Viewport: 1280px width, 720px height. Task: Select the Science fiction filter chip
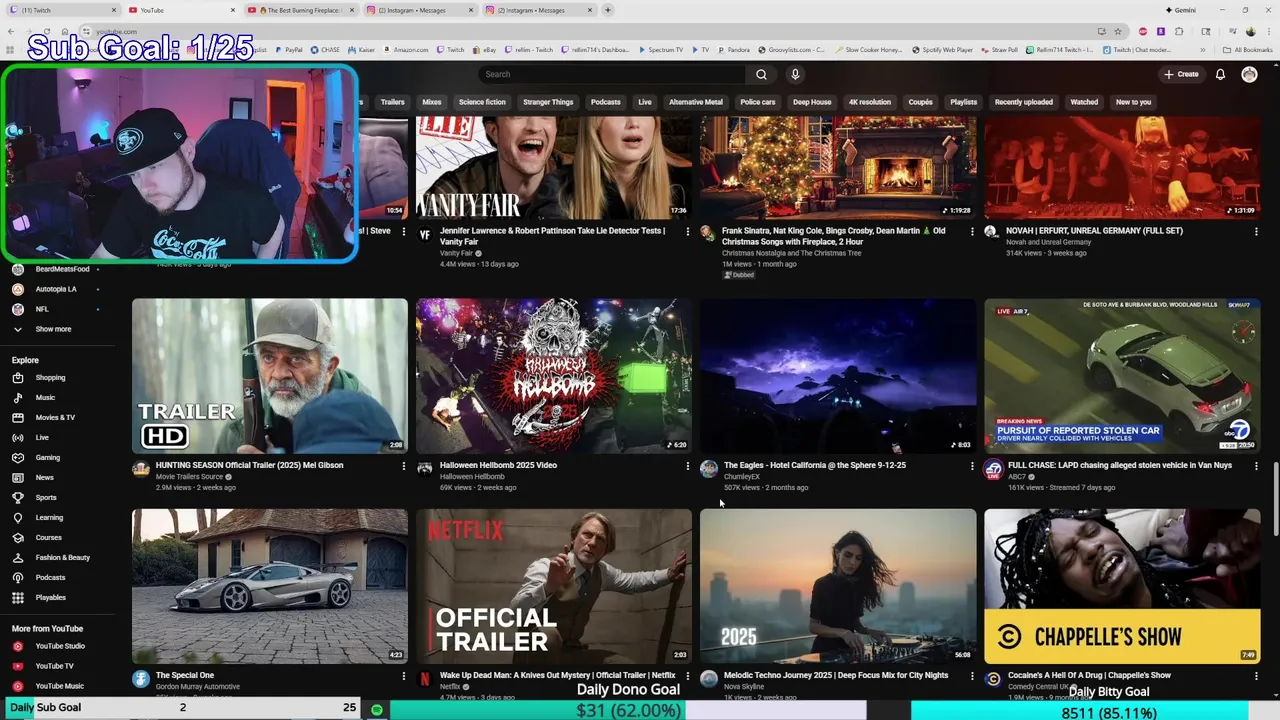(x=482, y=102)
